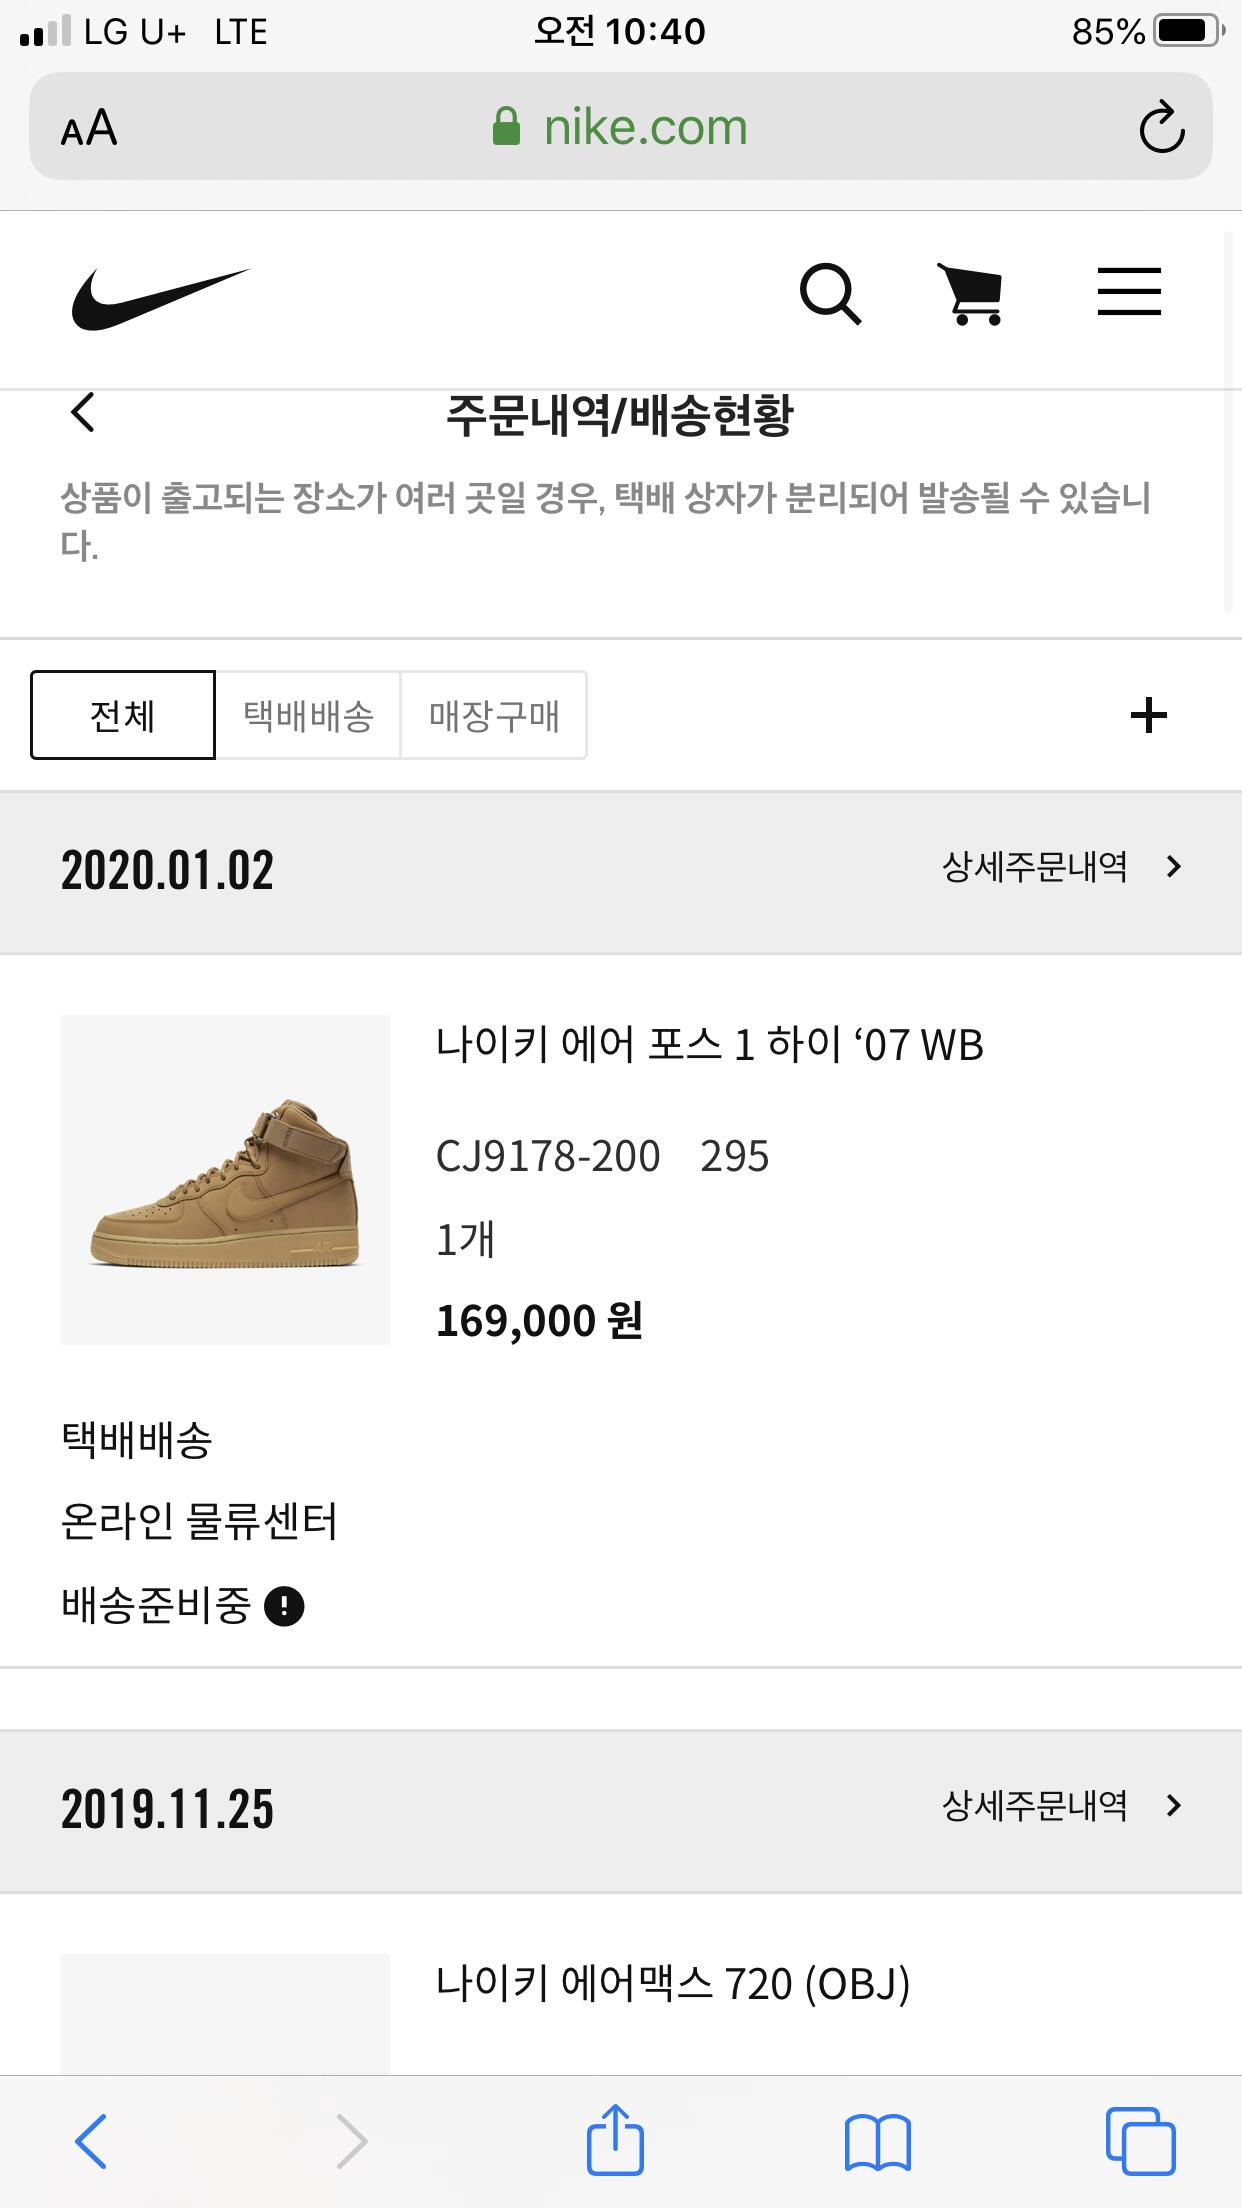Screen dimensions: 1242x2208
Task: Tap the page reload icon
Action: coord(1161,127)
